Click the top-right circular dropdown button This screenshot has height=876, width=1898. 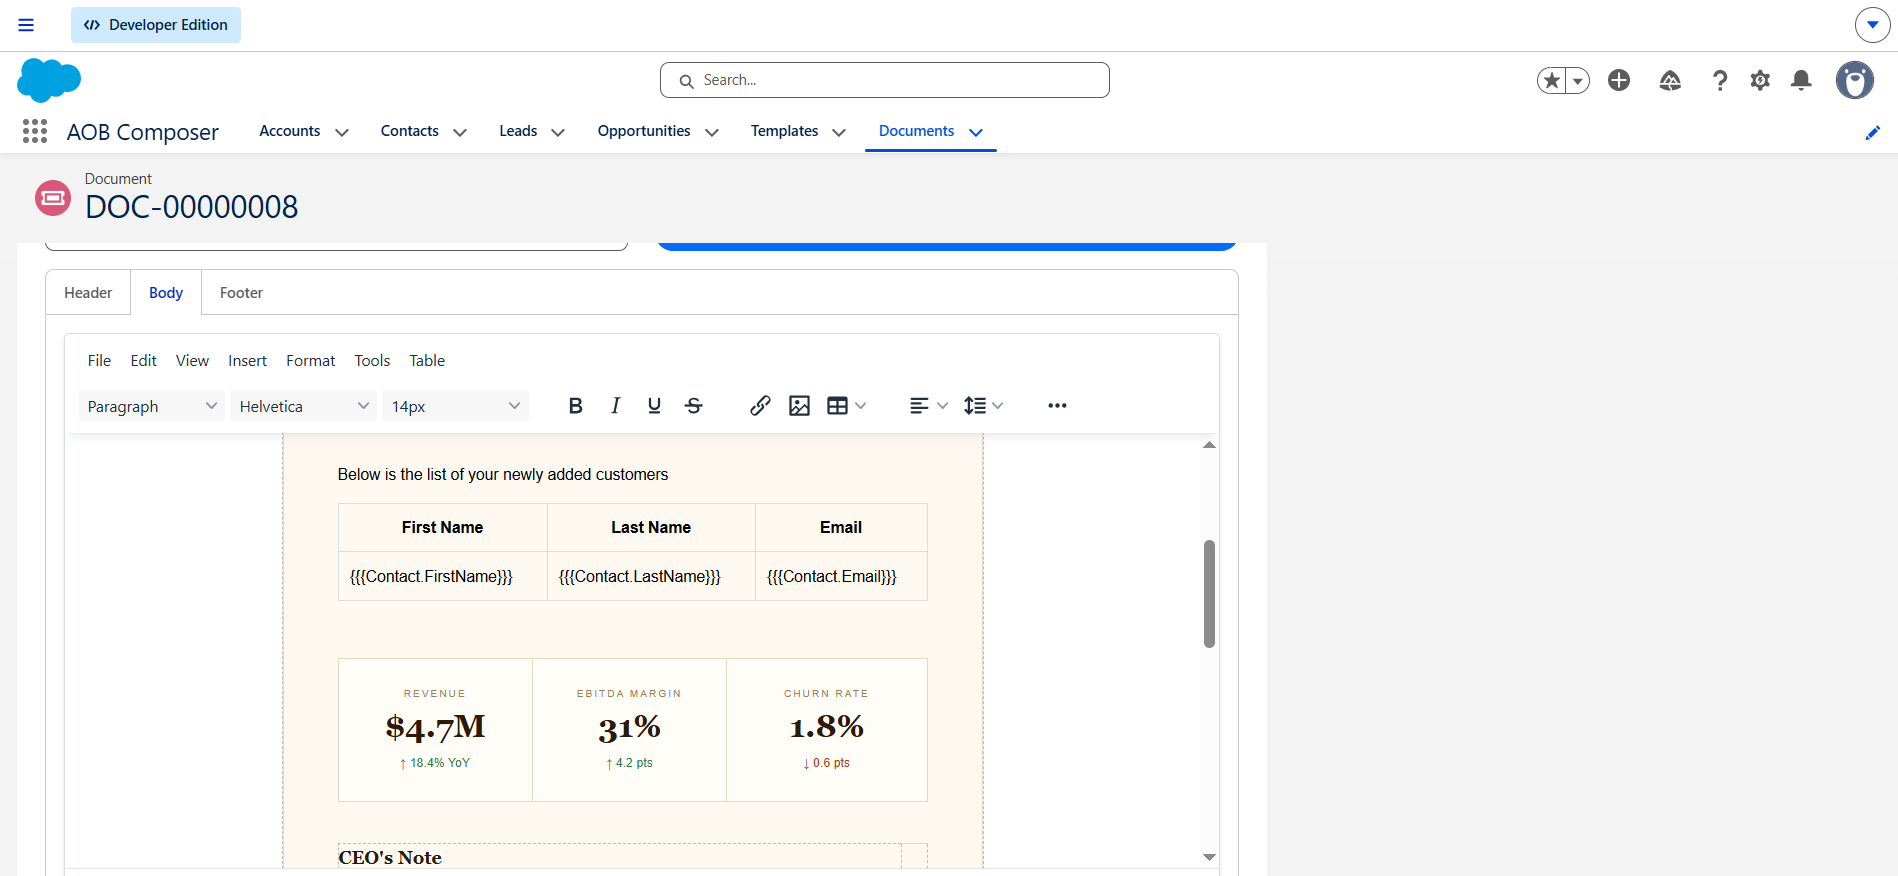point(1872,25)
